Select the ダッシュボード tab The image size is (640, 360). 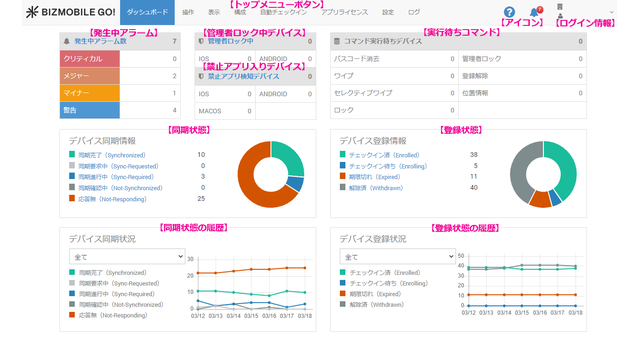(x=147, y=12)
